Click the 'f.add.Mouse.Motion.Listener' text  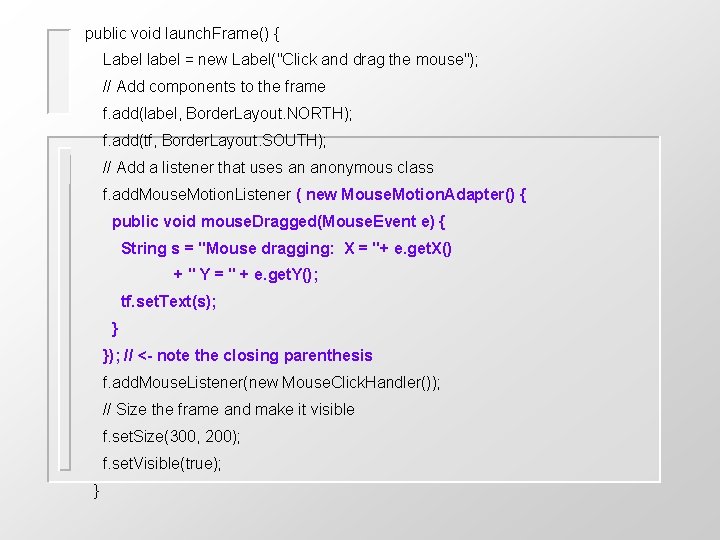pos(196,194)
